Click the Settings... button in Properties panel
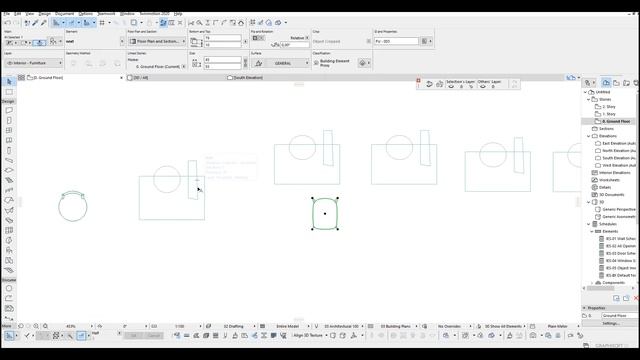640x360 pixels. [x=611, y=324]
